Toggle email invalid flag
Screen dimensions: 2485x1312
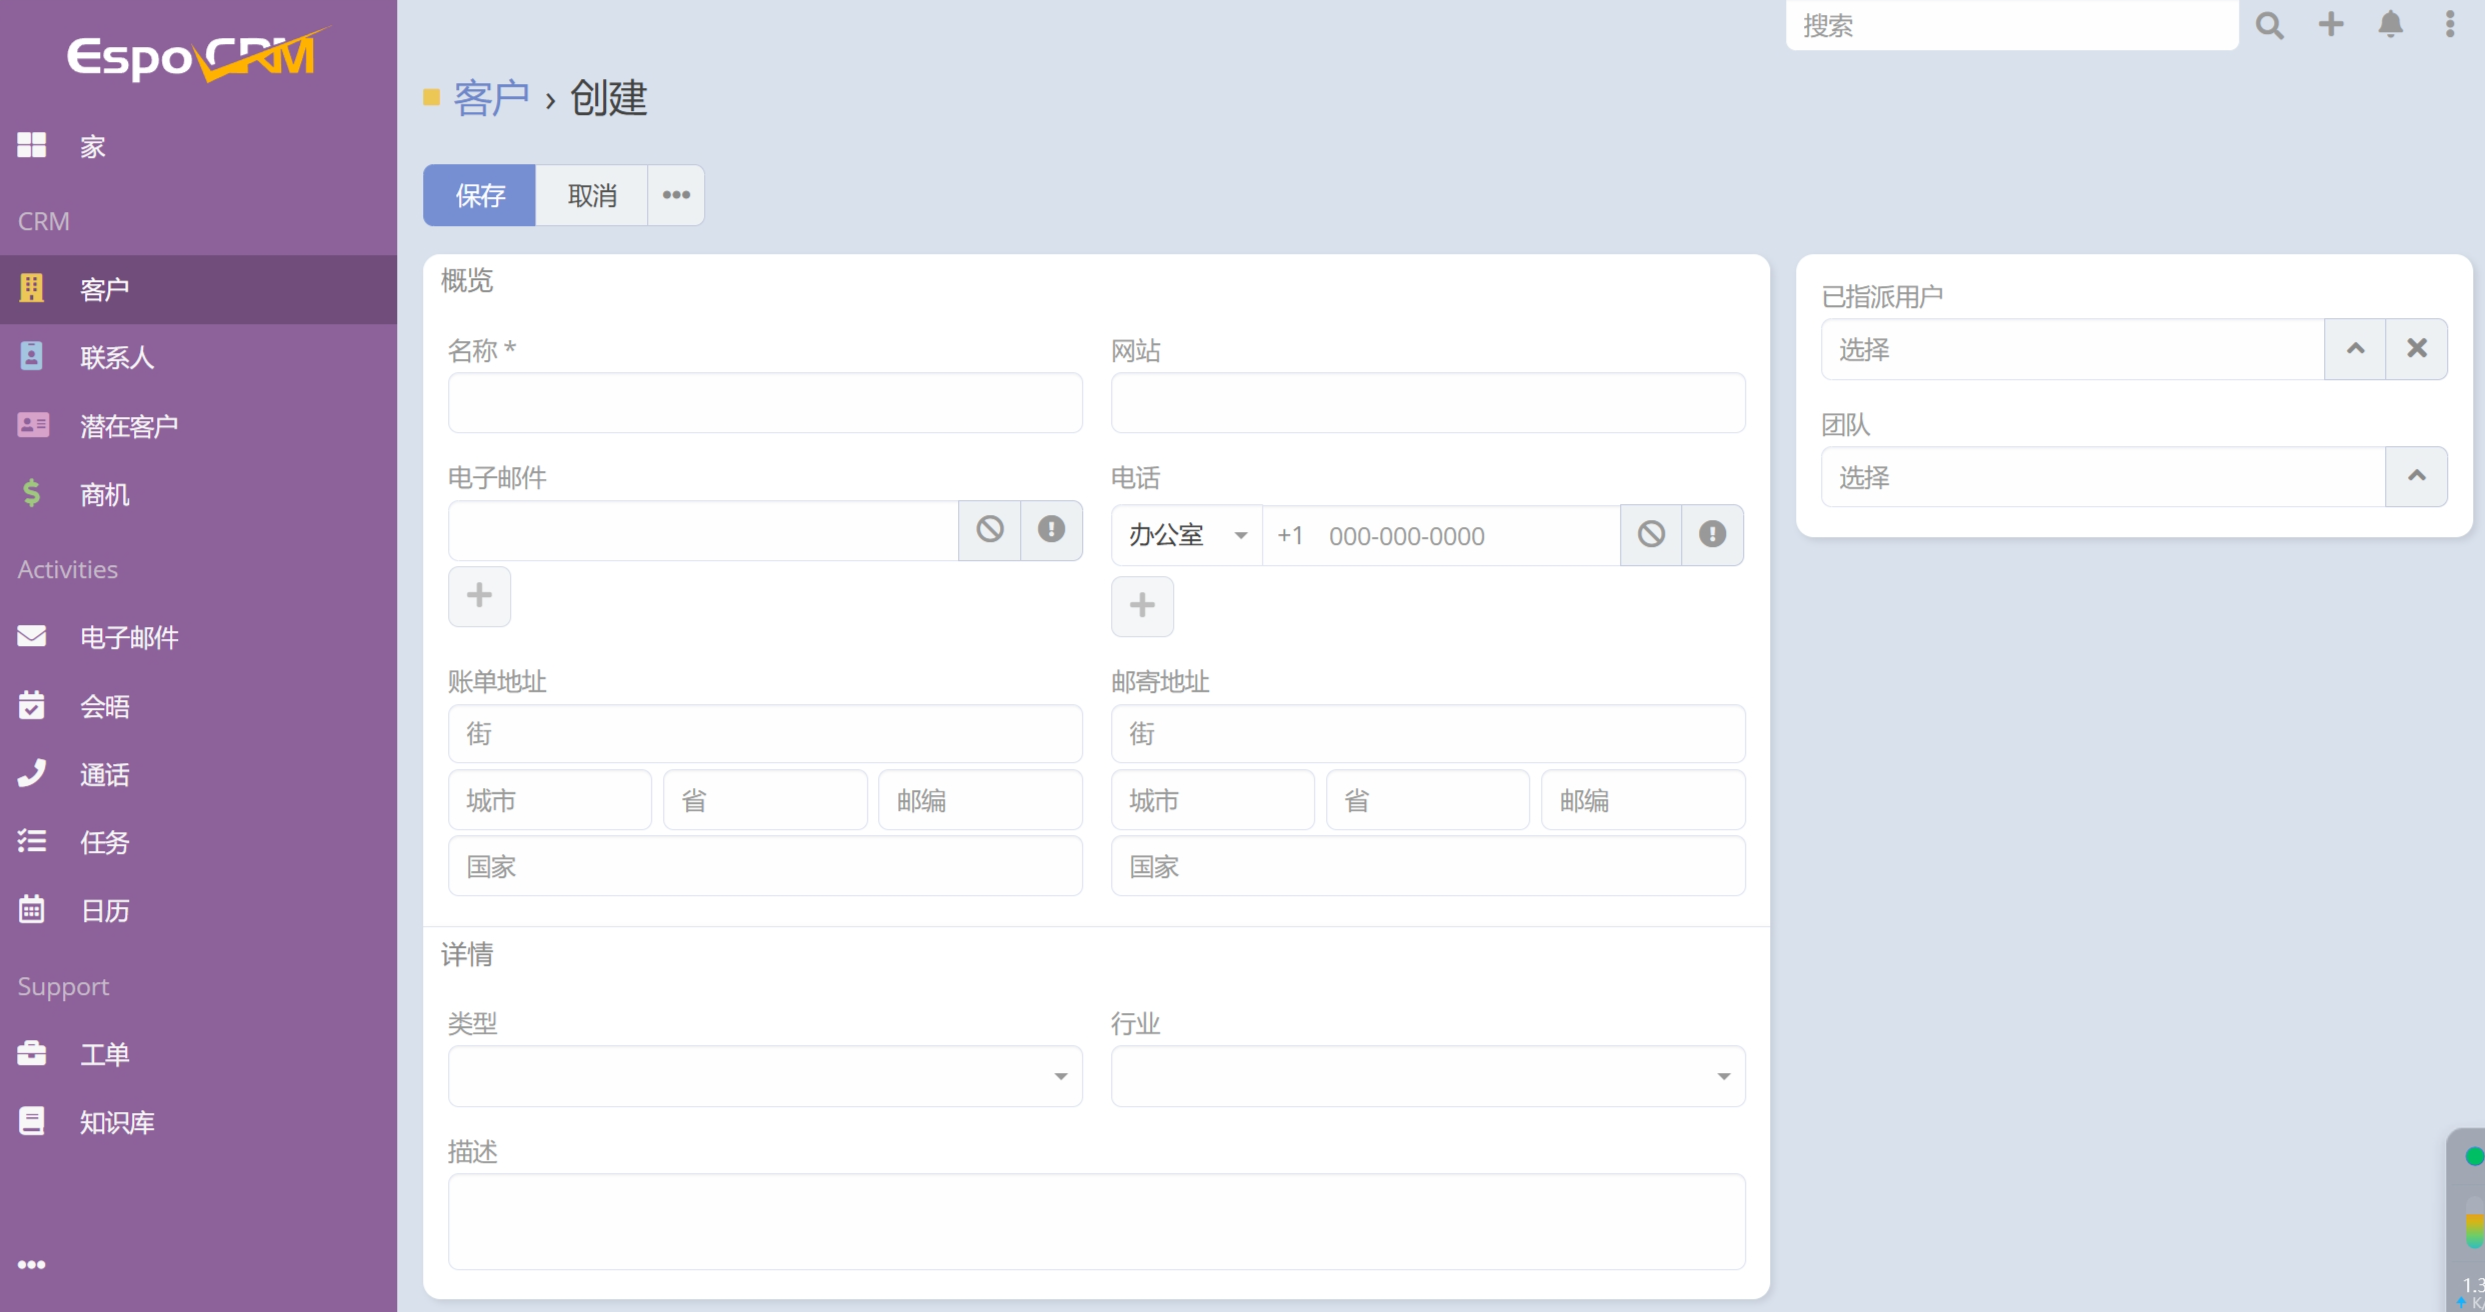pyautogui.click(x=1051, y=530)
